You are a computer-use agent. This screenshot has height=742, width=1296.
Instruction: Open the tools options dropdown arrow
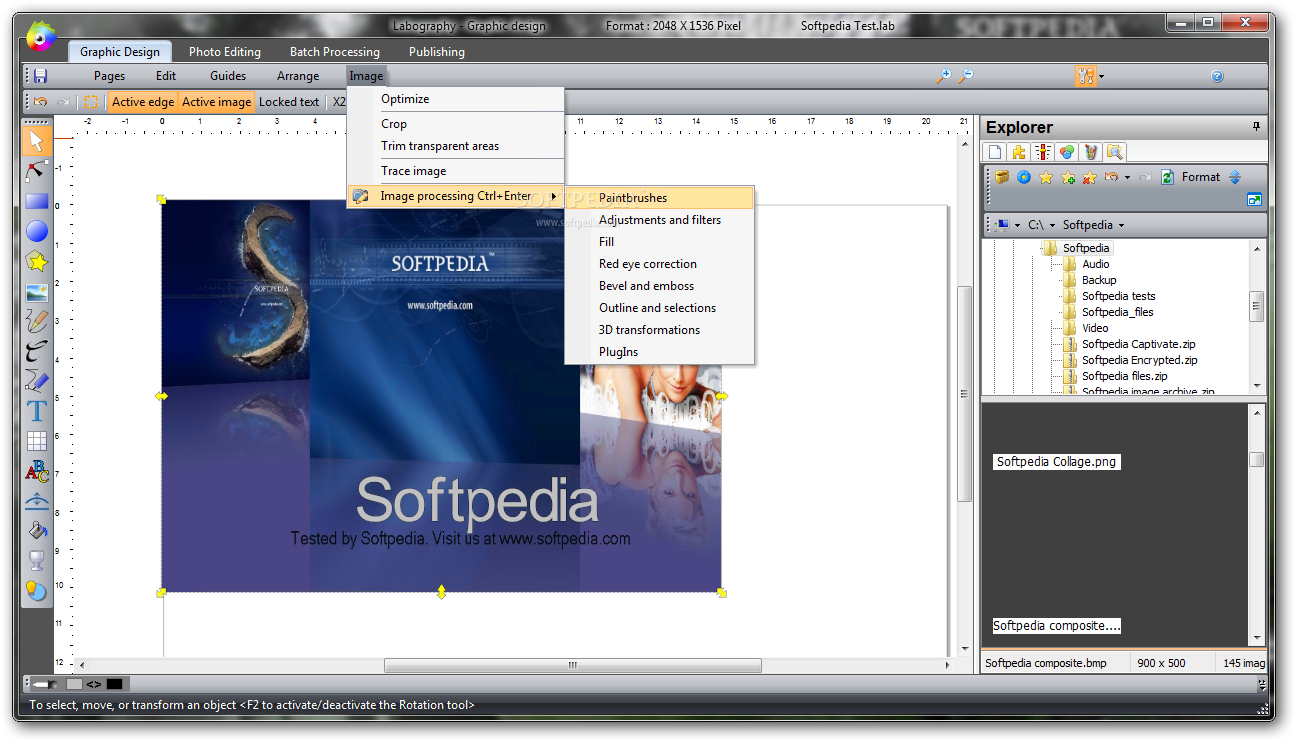pyautogui.click(x=1101, y=76)
